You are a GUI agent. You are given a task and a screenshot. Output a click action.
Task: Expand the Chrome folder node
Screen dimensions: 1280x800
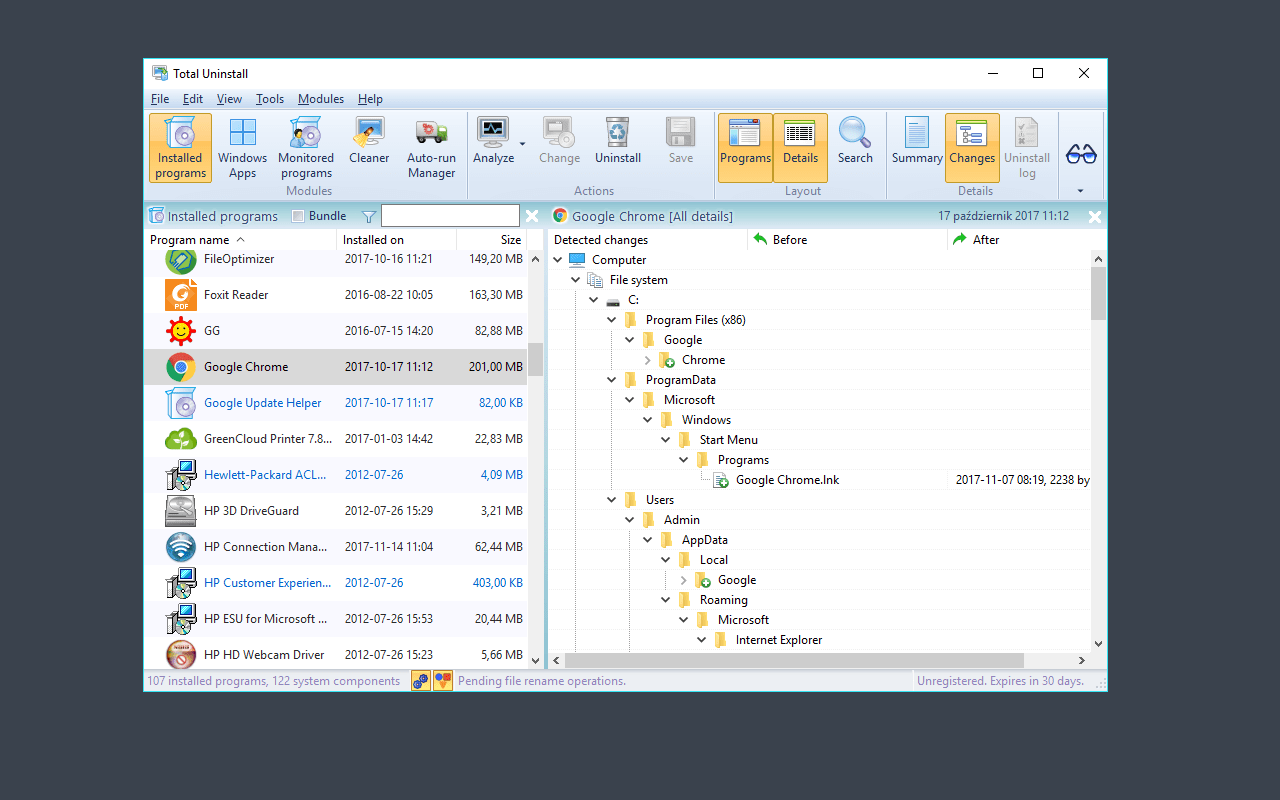tap(648, 360)
